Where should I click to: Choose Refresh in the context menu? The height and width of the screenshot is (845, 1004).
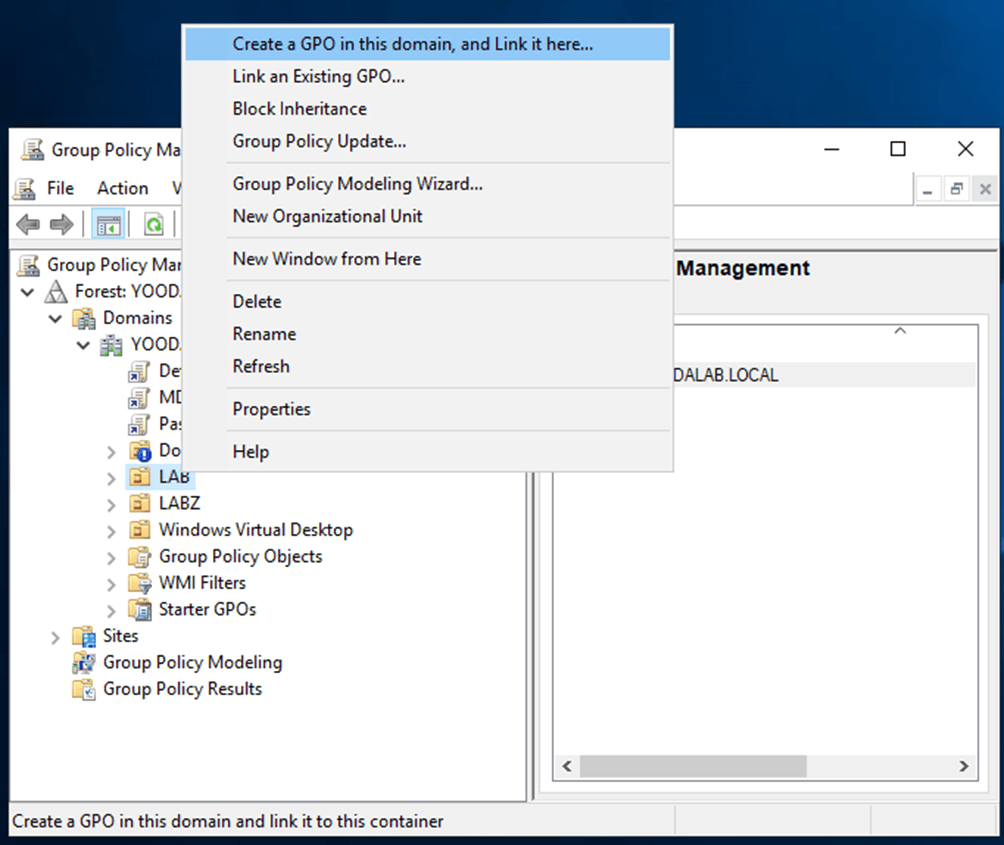427,367
